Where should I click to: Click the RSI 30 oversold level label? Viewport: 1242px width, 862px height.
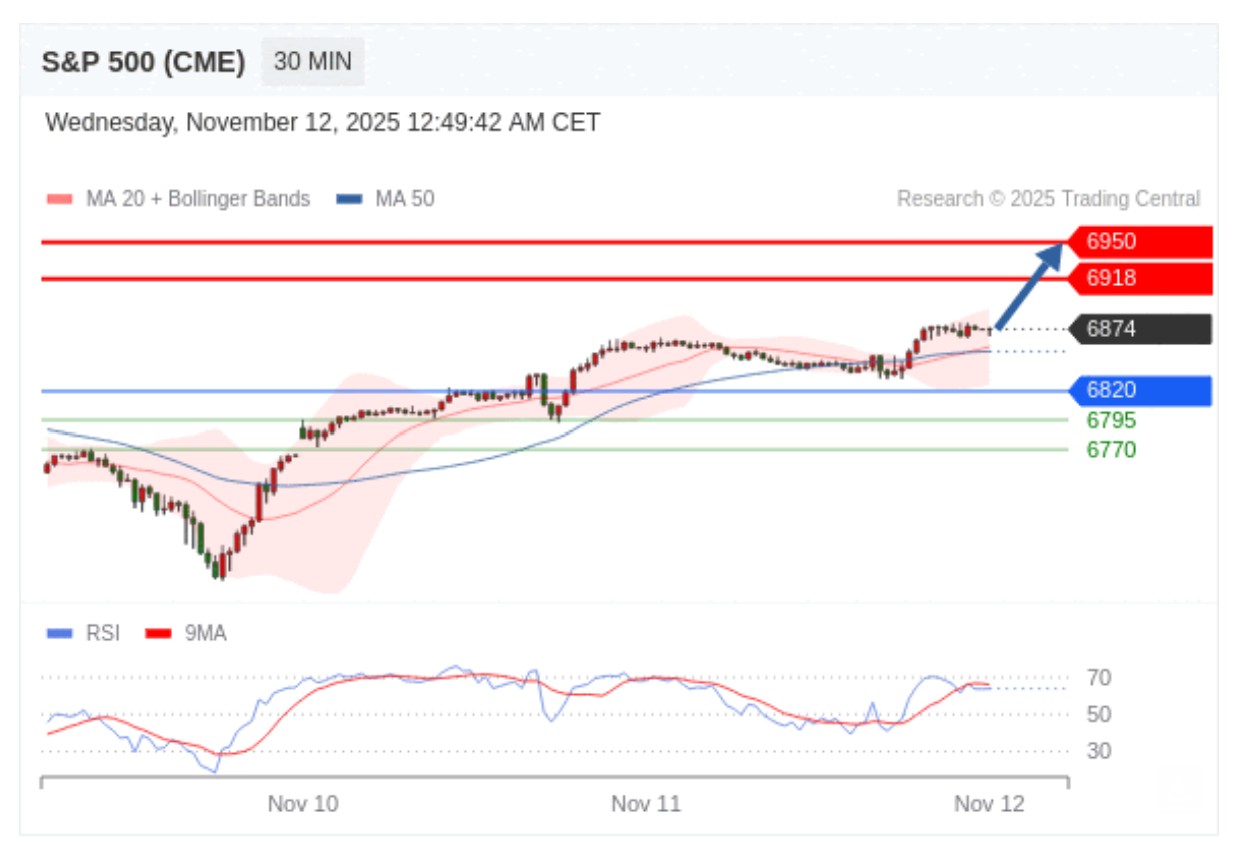click(1099, 750)
